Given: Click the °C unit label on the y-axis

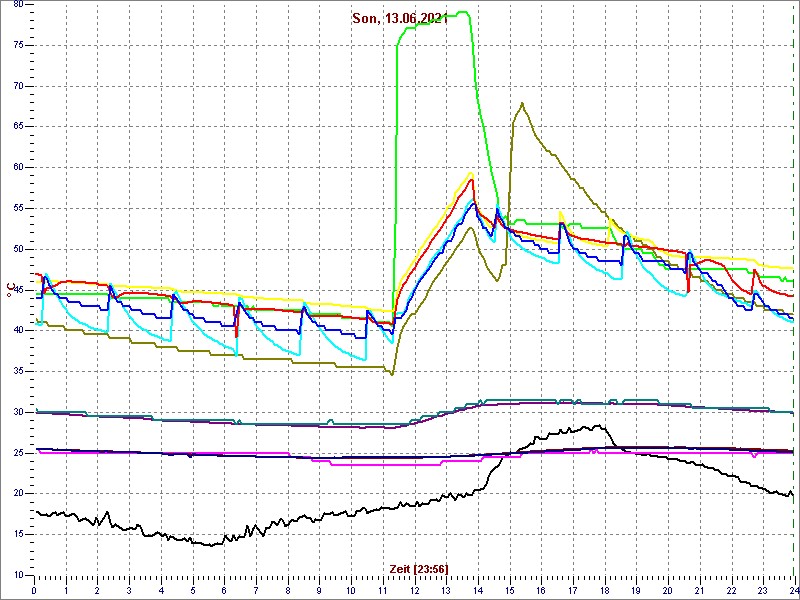Looking at the screenshot, I should [11, 290].
